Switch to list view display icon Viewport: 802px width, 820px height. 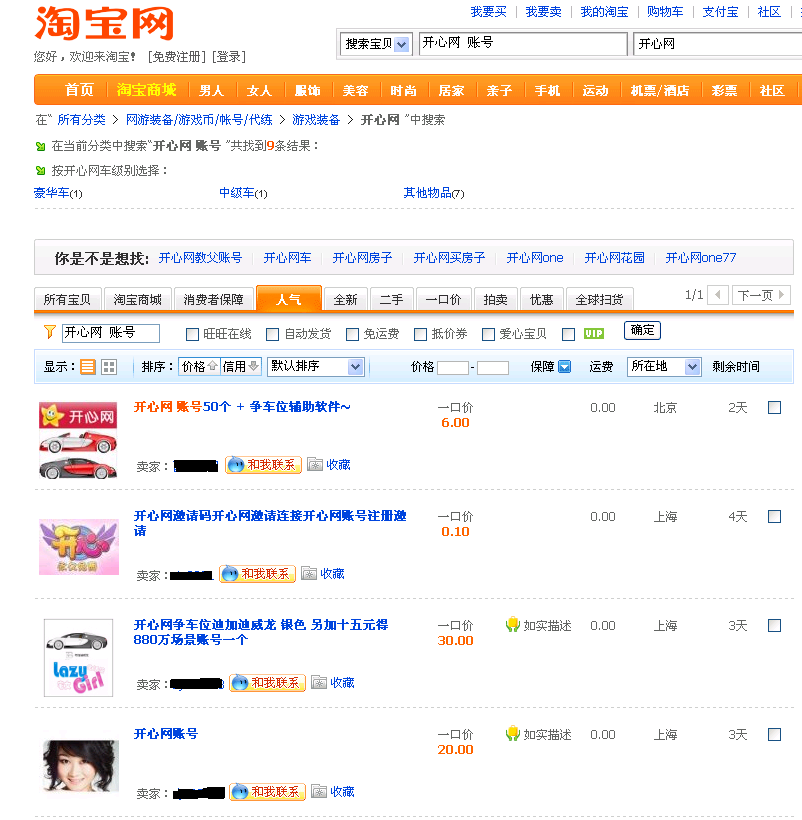pos(88,367)
